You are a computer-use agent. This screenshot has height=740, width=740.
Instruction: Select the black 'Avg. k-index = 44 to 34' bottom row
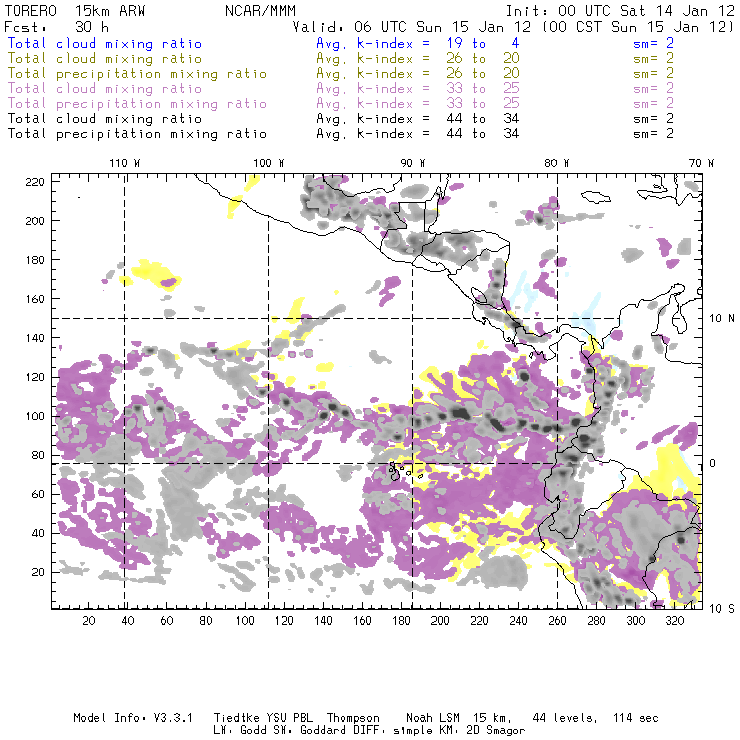[x=418, y=134]
